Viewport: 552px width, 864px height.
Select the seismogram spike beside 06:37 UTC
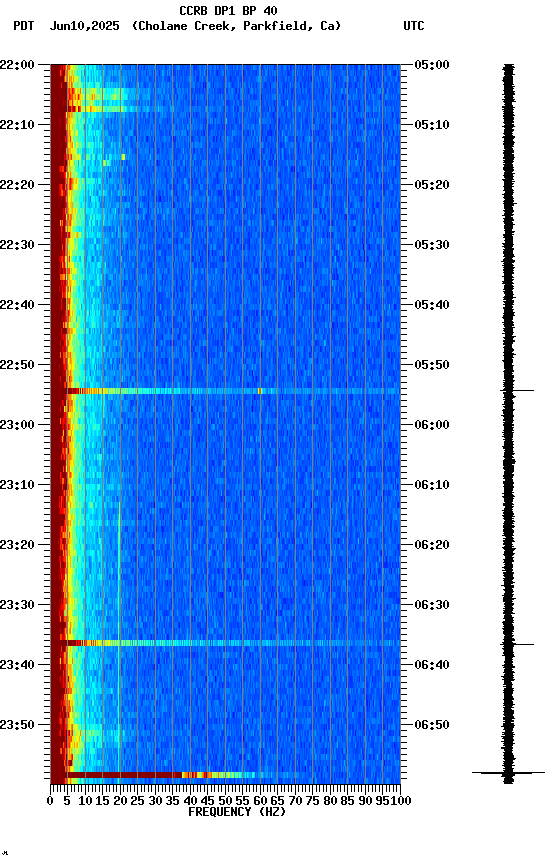point(517,644)
